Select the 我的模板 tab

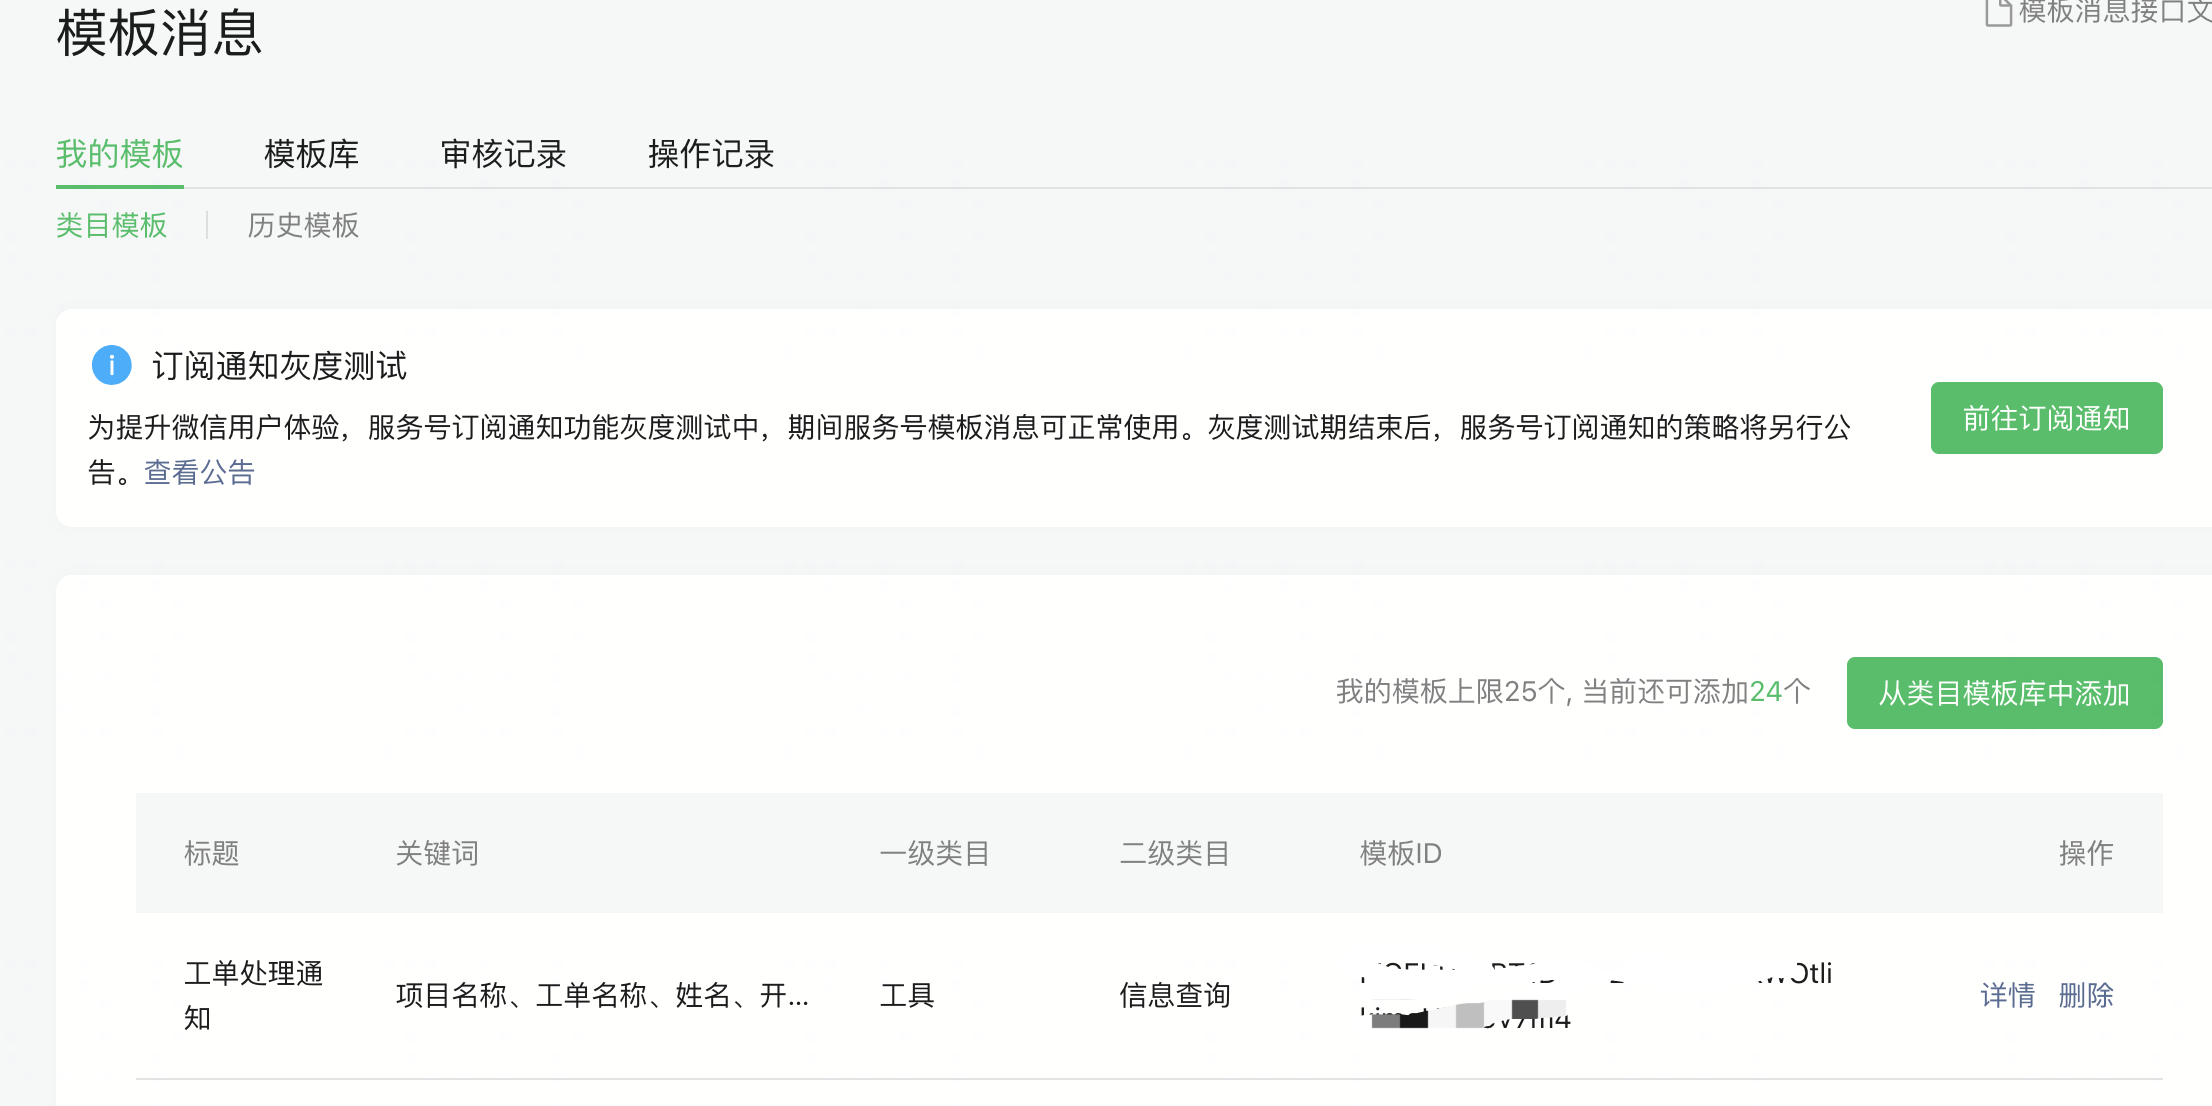[119, 154]
